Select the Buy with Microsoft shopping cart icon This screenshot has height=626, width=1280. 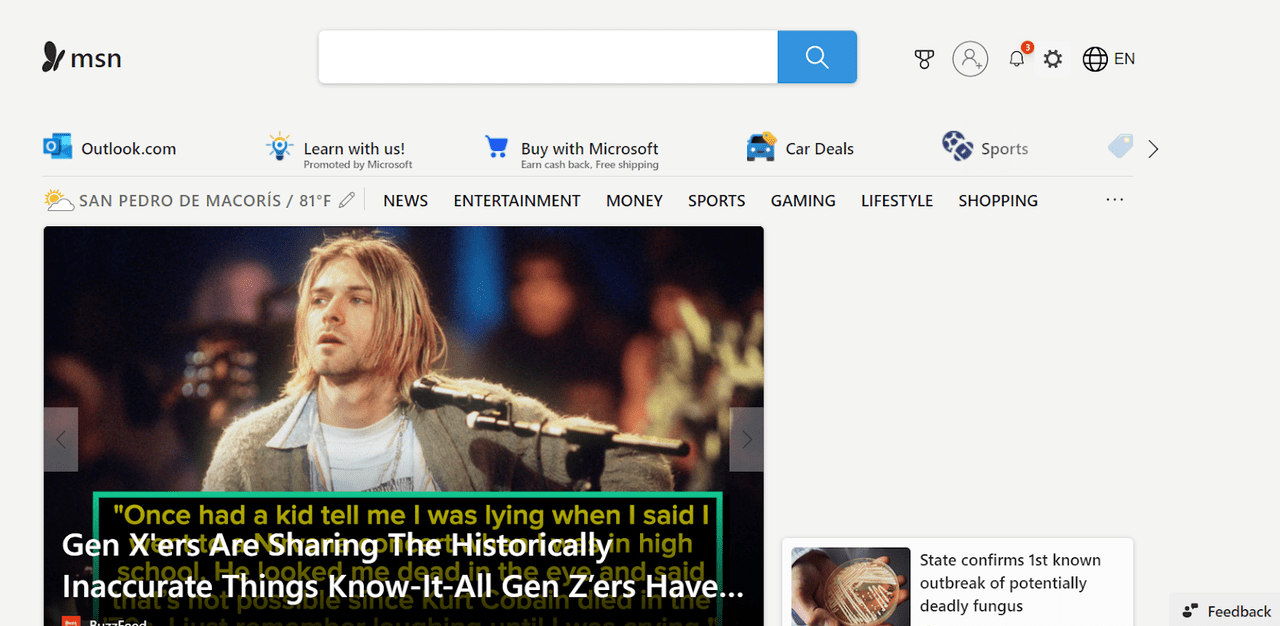coord(496,146)
